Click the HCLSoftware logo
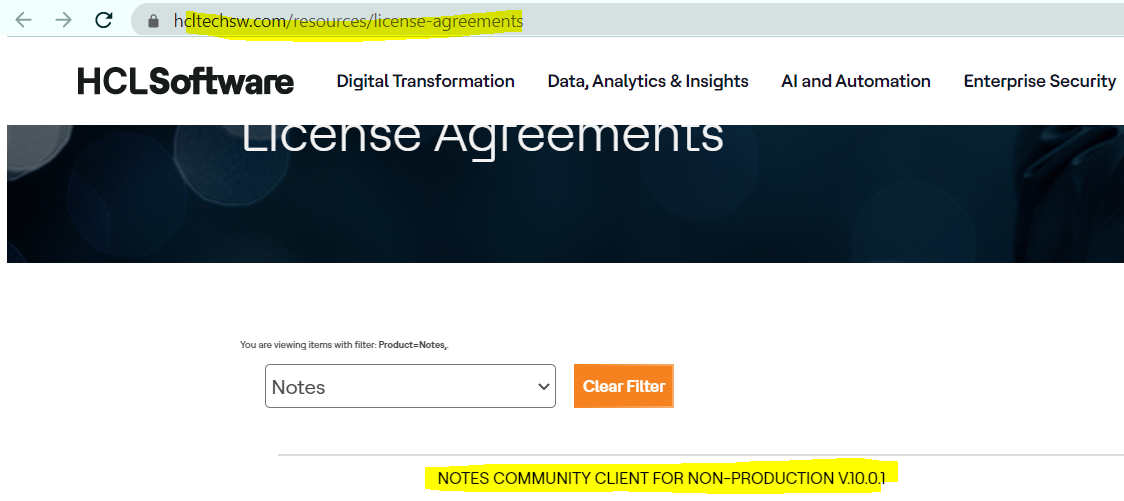Screen dimensions: 1124x501 click(x=185, y=82)
